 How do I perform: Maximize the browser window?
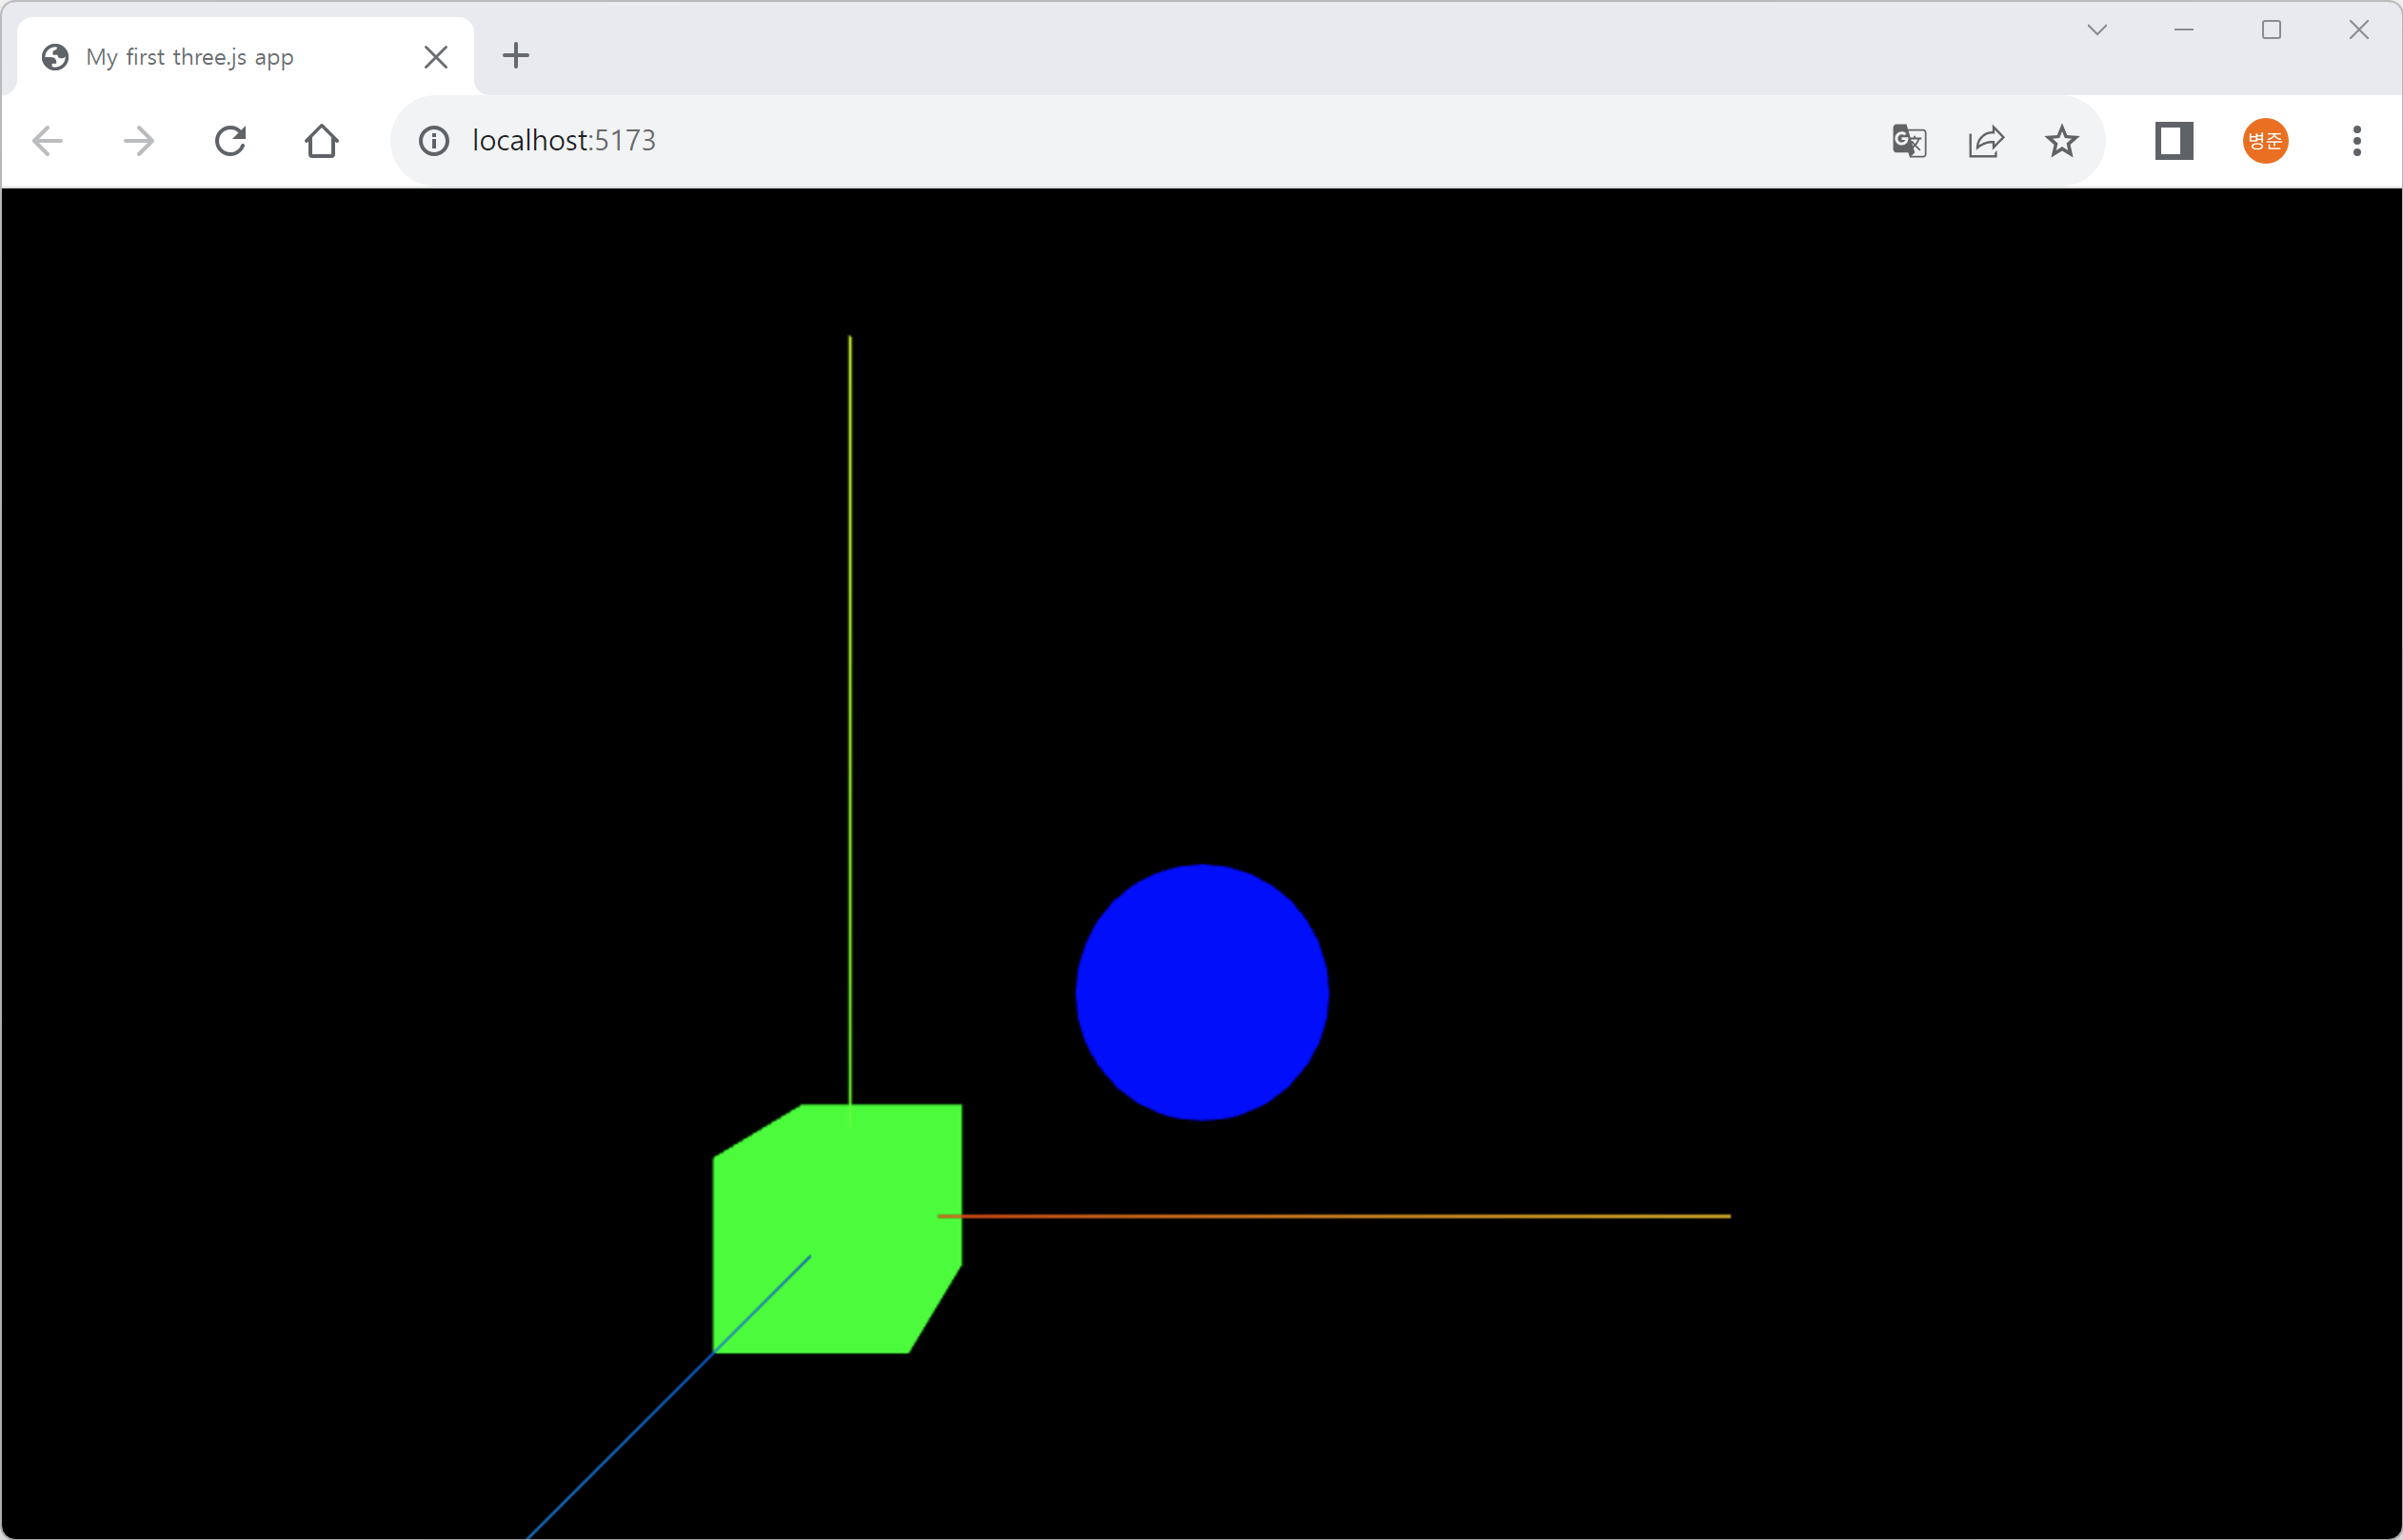pyautogui.click(x=2271, y=30)
